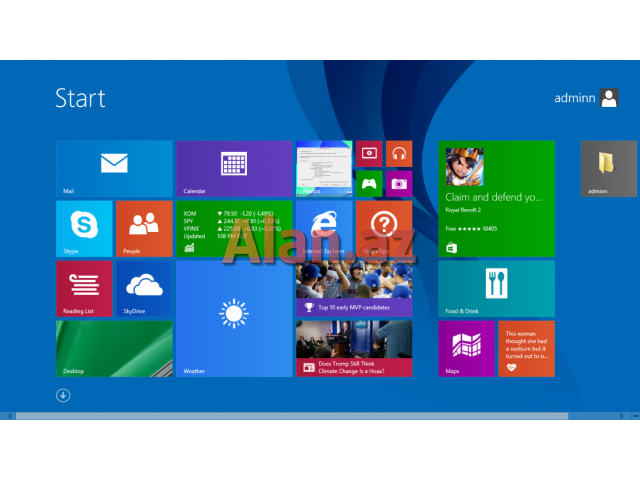Open the Trump climate change news tile
Viewport: 640px width, 480px height.
[x=354, y=349]
